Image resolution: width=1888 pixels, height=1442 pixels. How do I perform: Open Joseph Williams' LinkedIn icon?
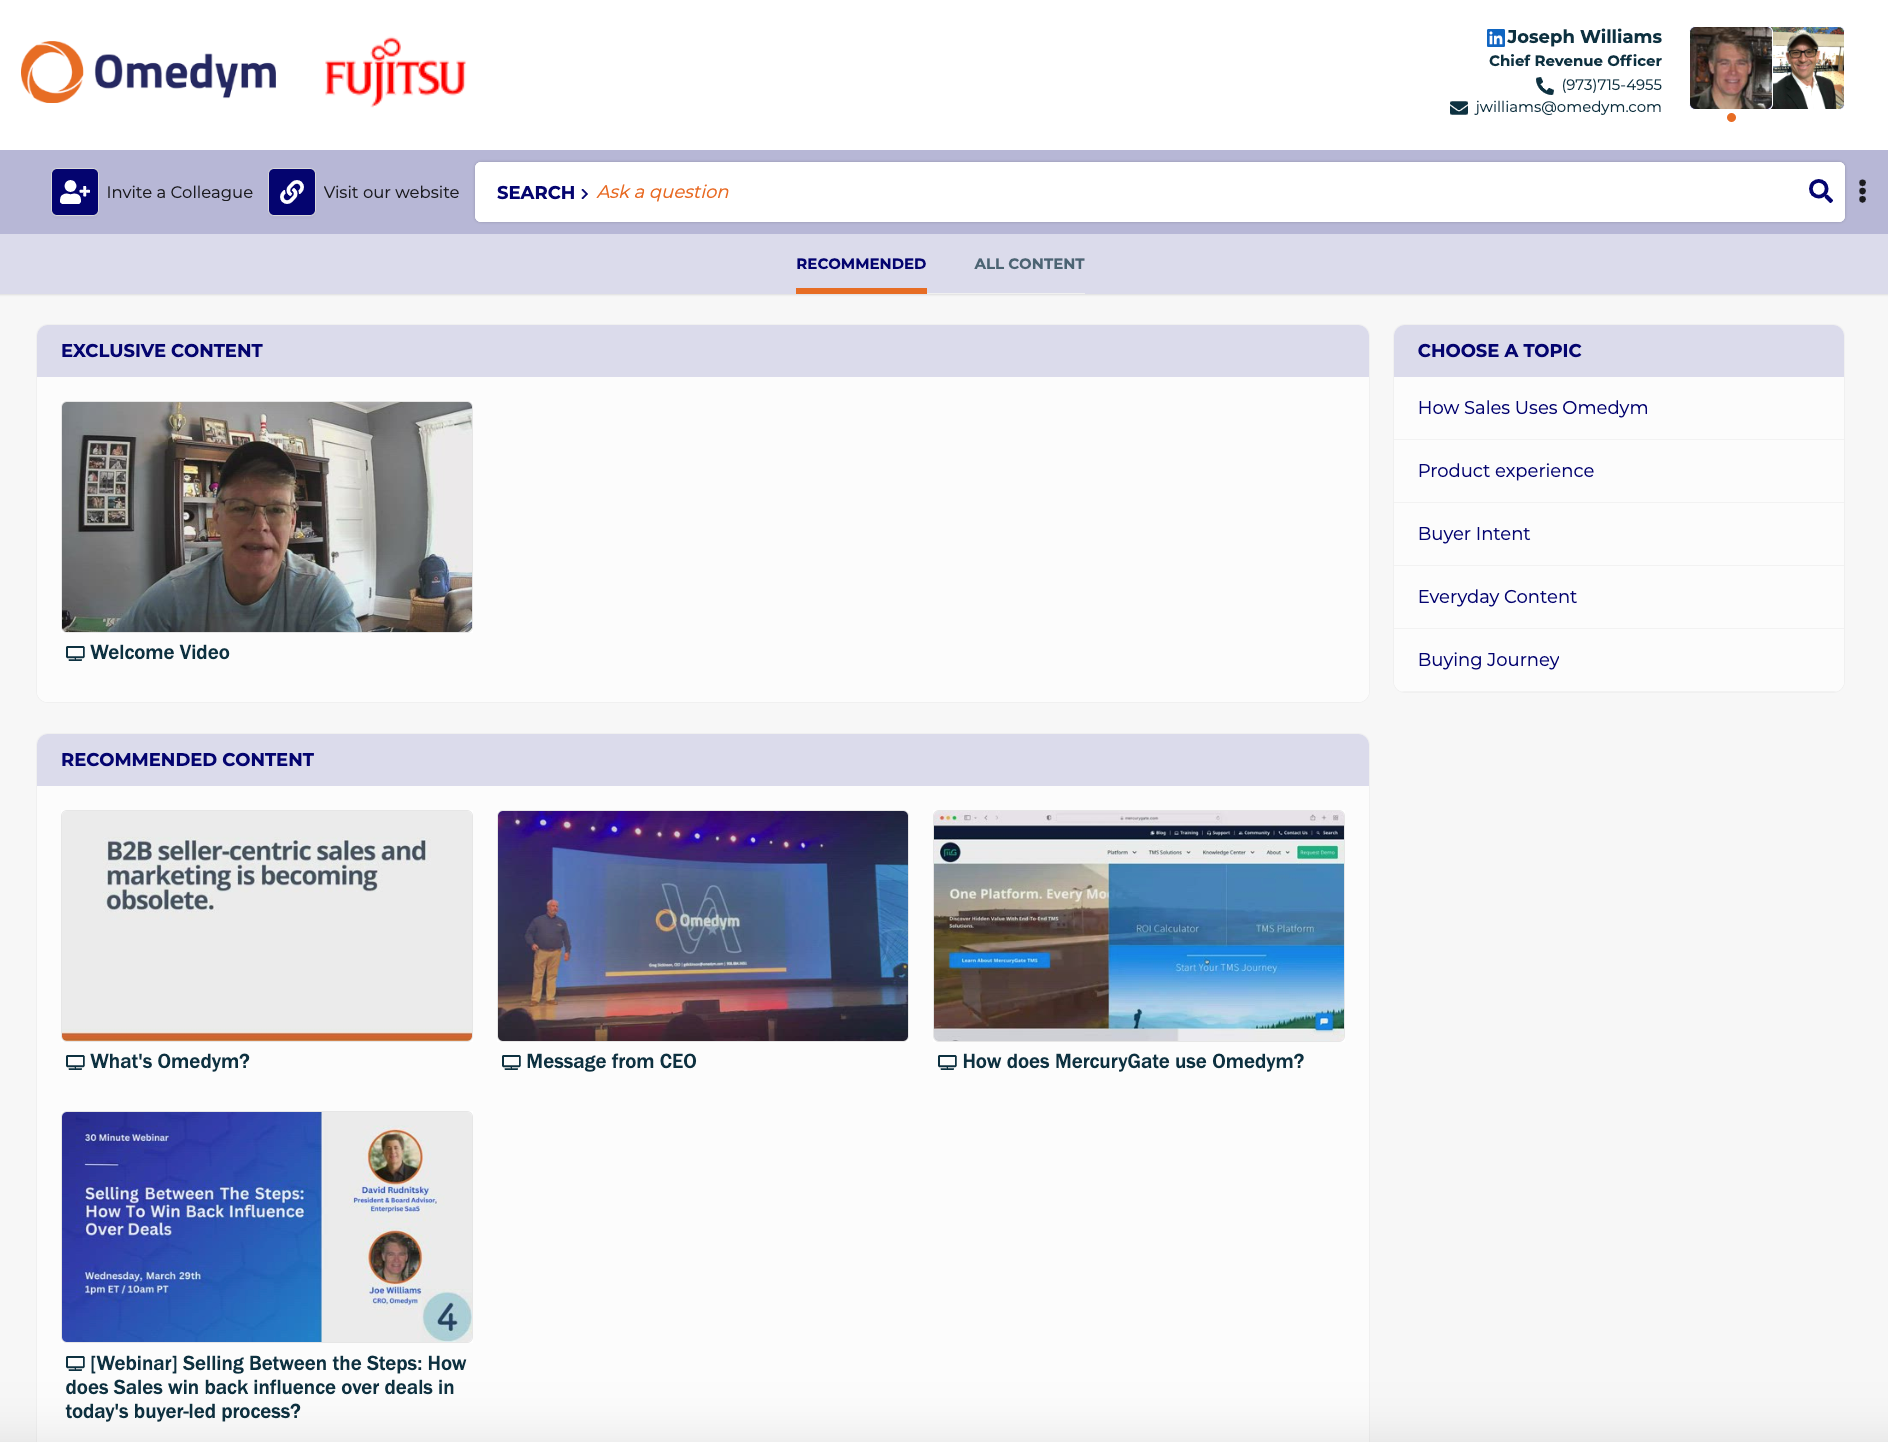click(x=1495, y=38)
